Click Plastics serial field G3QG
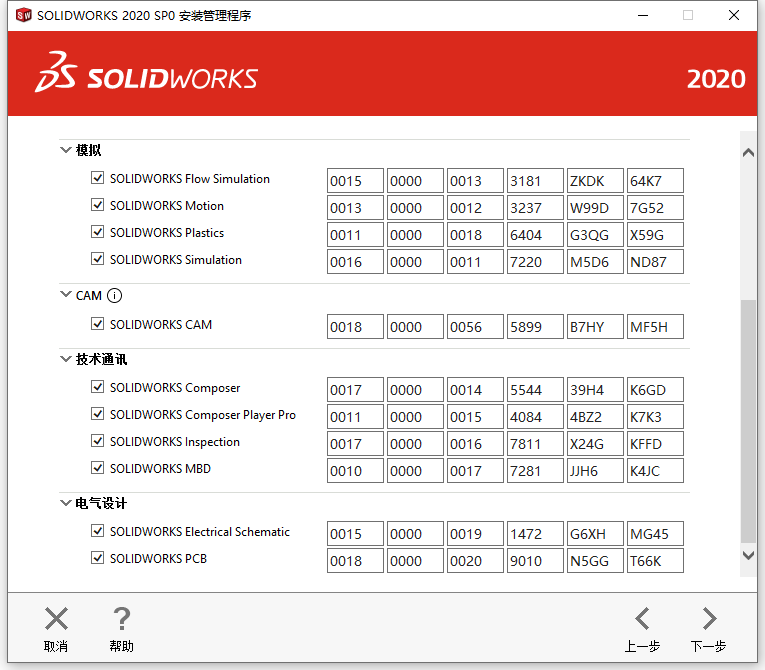Image resolution: width=765 pixels, height=670 pixels. tap(595, 235)
